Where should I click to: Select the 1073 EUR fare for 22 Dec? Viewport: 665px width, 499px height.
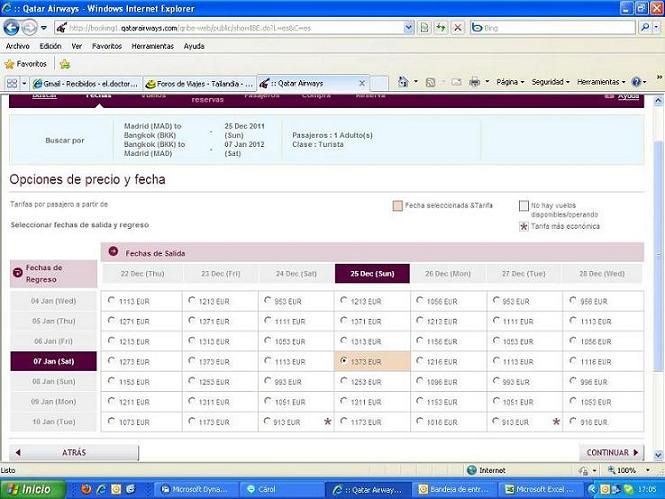coord(111,421)
